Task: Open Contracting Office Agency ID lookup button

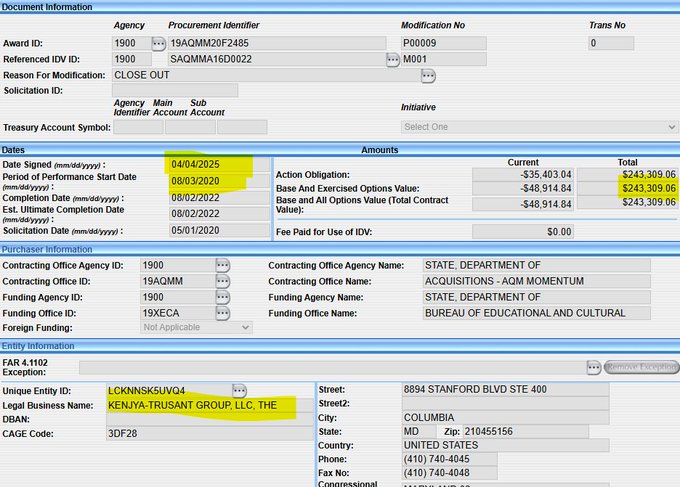Action: [x=222, y=265]
